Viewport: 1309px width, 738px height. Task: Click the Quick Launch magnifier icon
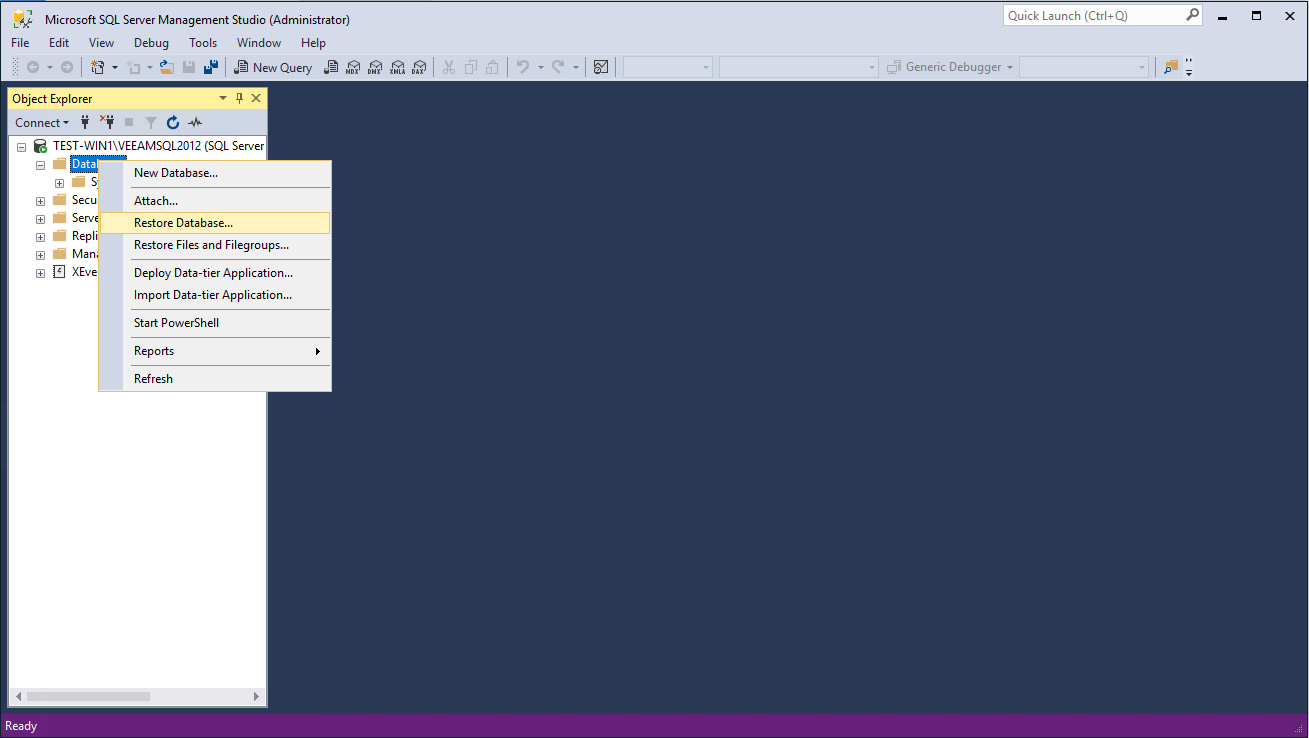pyautogui.click(x=1192, y=15)
